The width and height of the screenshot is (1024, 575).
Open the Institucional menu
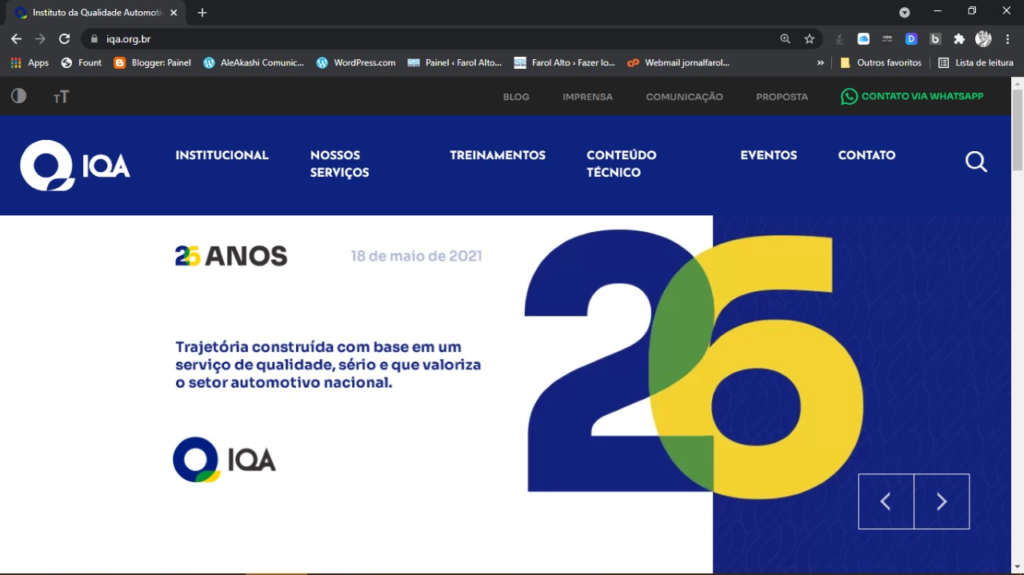click(x=222, y=155)
